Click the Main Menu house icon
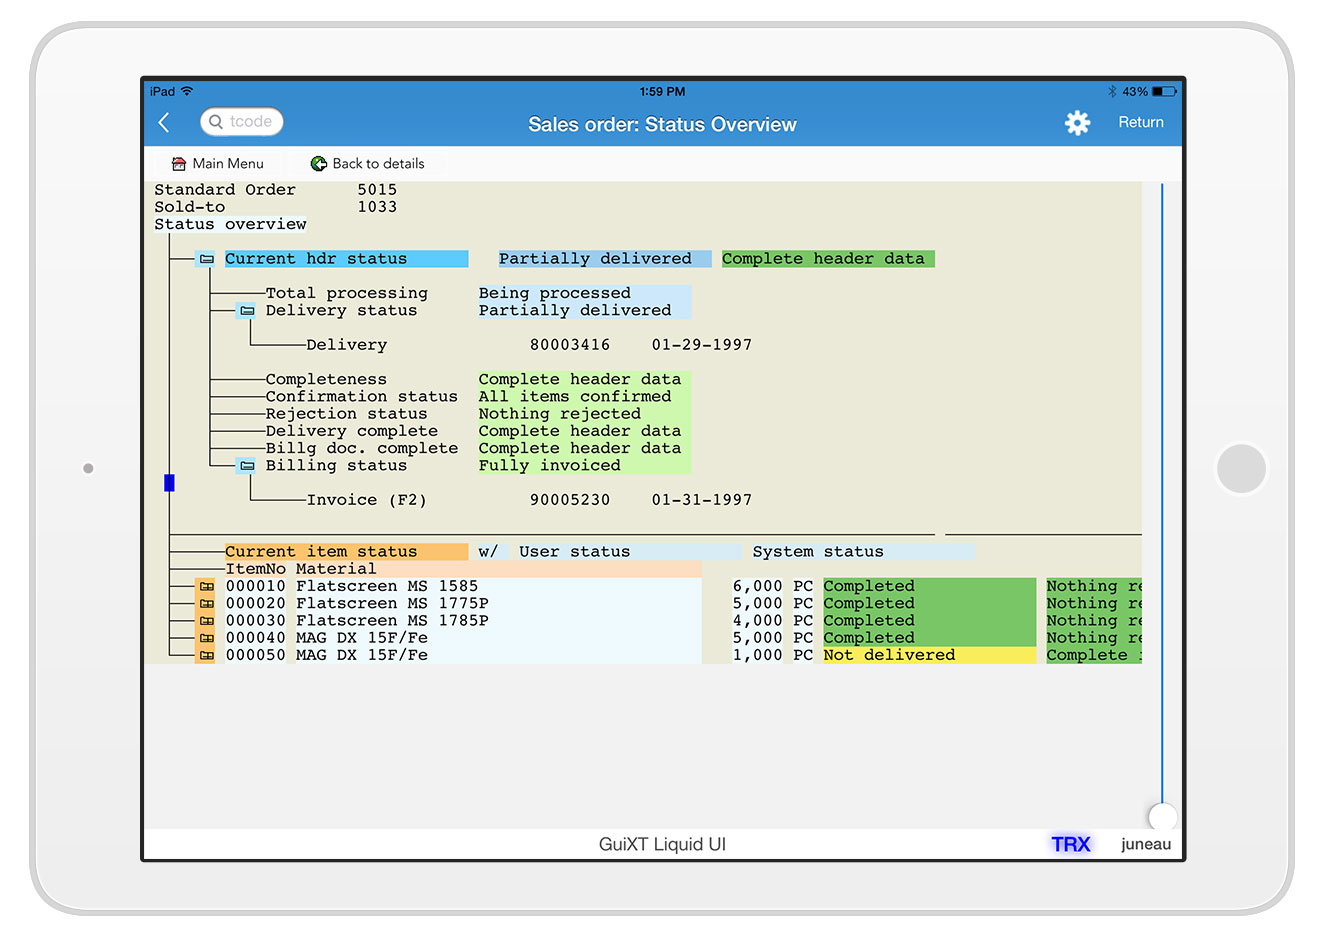Image resolution: width=1329 pixels, height=946 pixels. click(x=179, y=164)
